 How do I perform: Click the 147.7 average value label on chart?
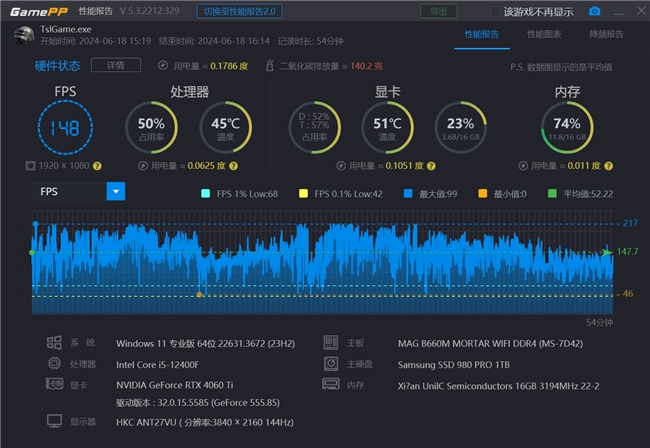pyautogui.click(x=628, y=252)
